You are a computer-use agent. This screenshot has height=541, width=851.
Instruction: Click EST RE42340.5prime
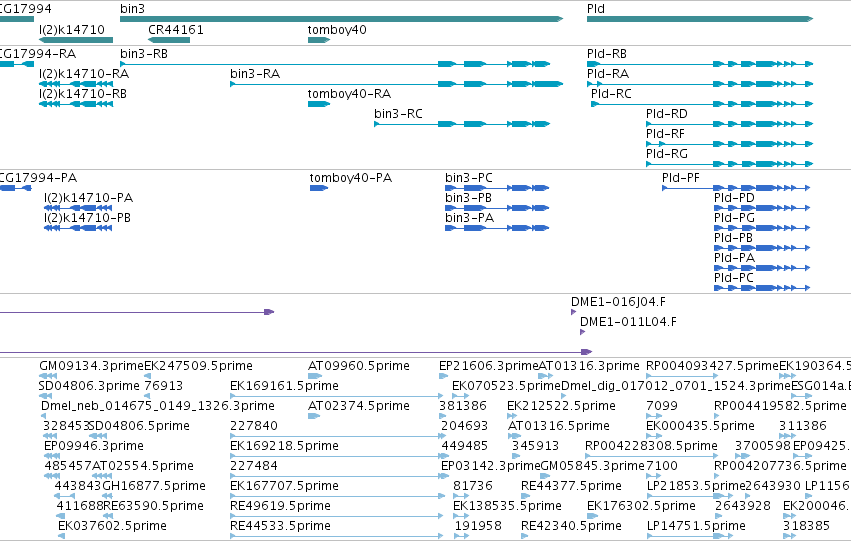[x=524, y=537]
